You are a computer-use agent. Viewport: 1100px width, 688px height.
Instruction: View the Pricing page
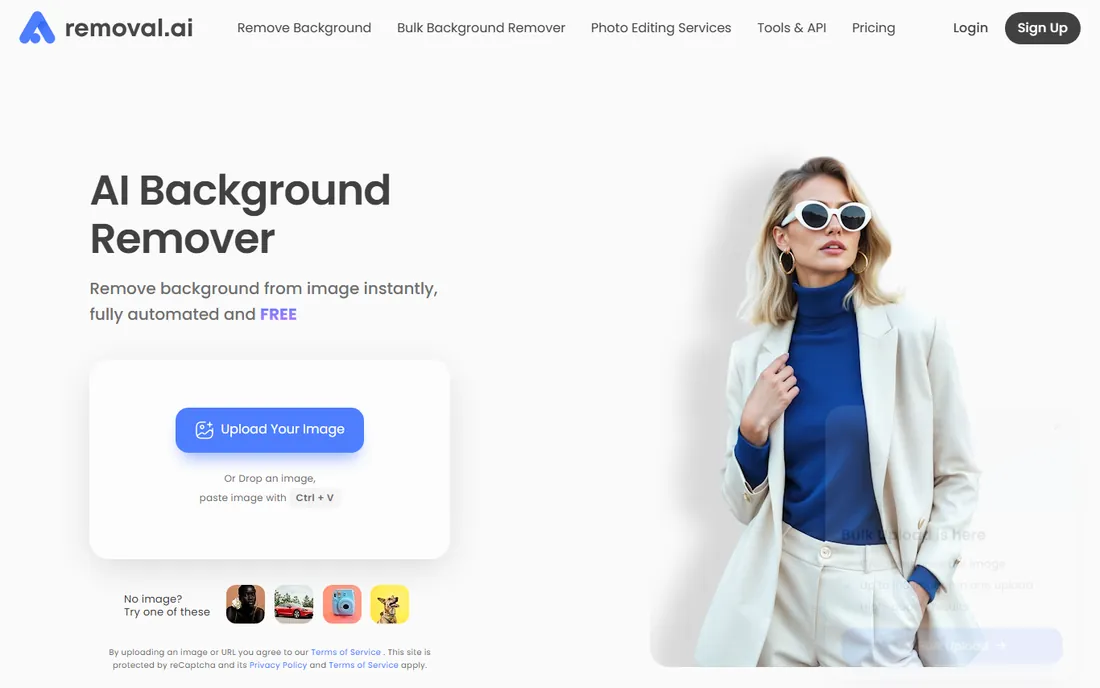click(873, 28)
